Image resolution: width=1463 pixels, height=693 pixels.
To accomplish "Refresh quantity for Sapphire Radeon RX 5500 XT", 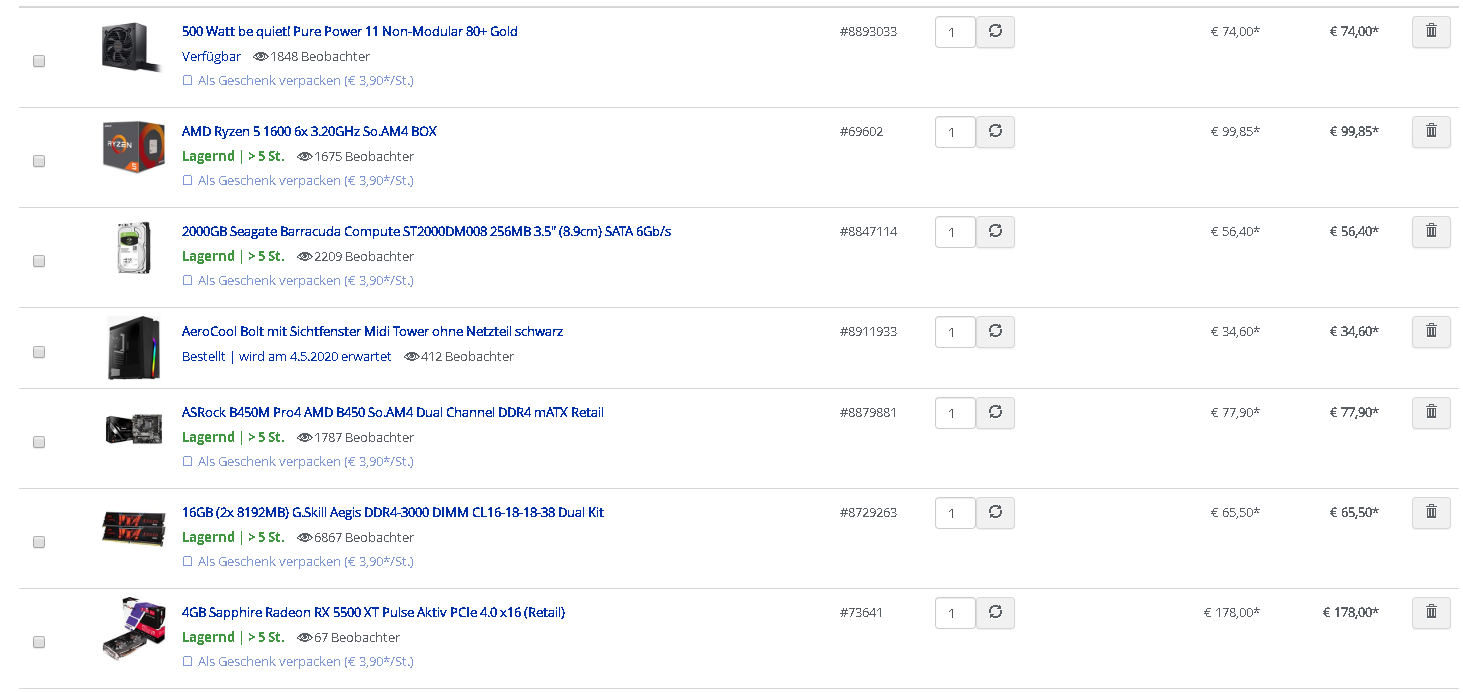I will [x=995, y=613].
